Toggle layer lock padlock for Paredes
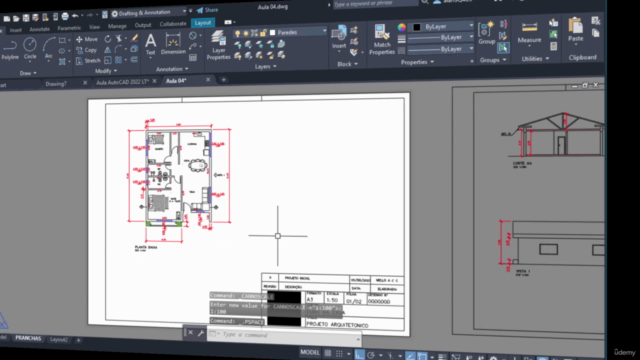Image resolution: width=640 pixels, height=360 pixels. pos(263,33)
